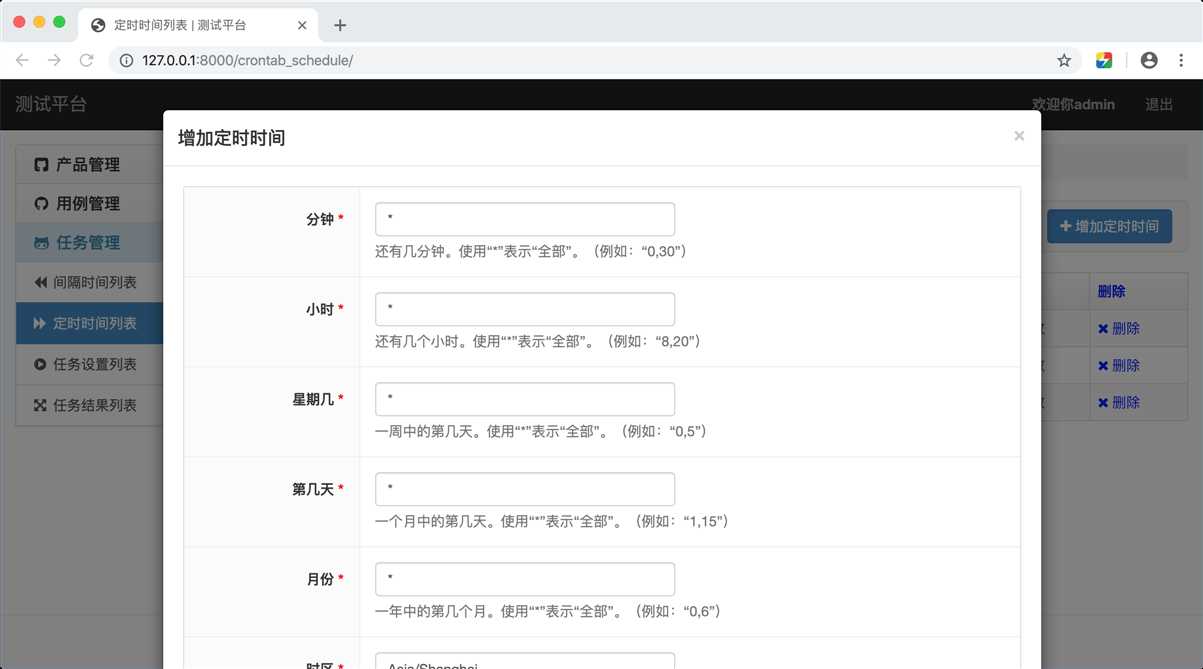Open the 产品管理 sidebar menu

tap(90, 164)
